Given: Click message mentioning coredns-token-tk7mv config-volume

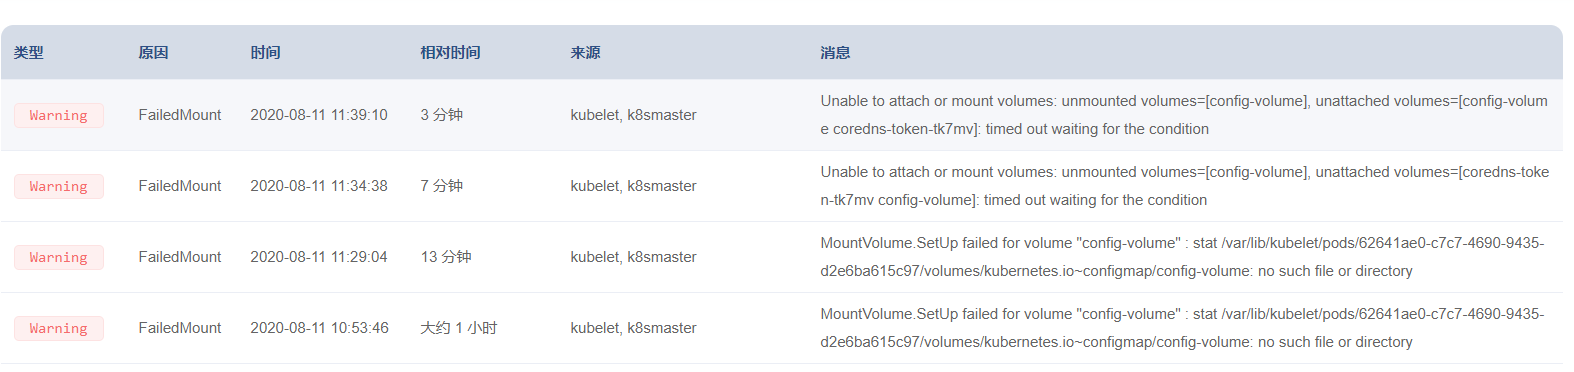Looking at the screenshot, I should point(1185,186).
